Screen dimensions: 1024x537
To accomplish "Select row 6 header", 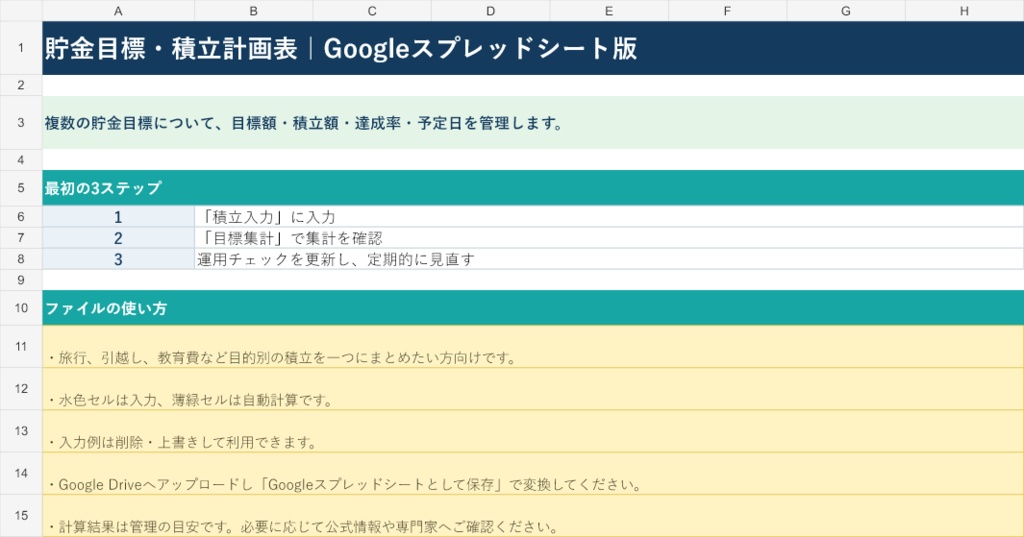I will click(x=21, y=216).
